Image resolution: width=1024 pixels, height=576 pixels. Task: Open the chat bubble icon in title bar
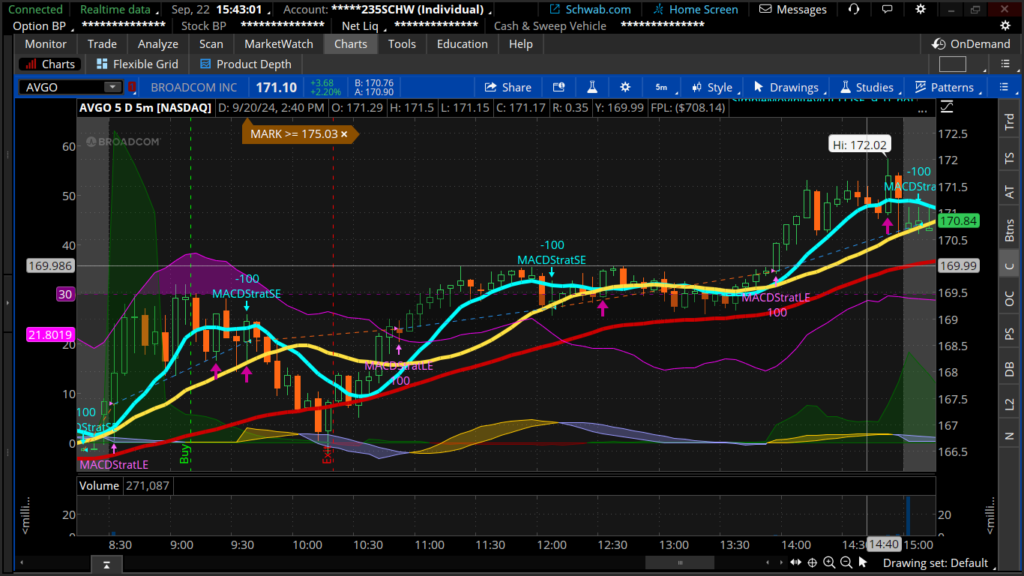887,9
